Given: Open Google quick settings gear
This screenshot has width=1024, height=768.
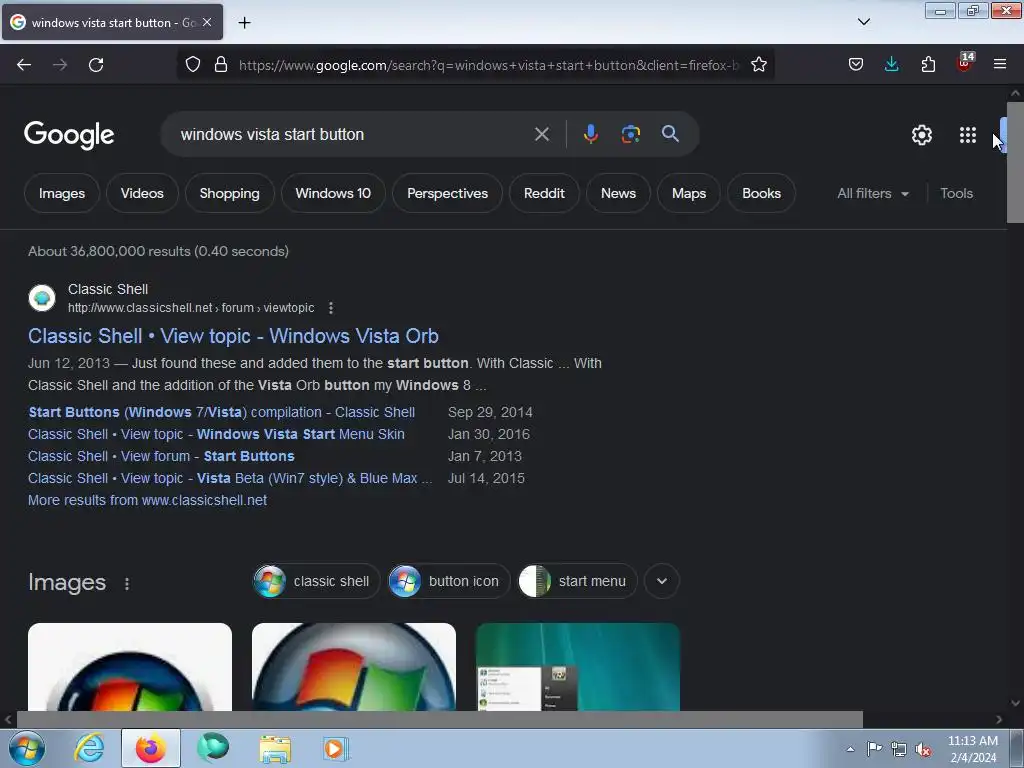Looking at the screenshot, I should pos(921,135).
